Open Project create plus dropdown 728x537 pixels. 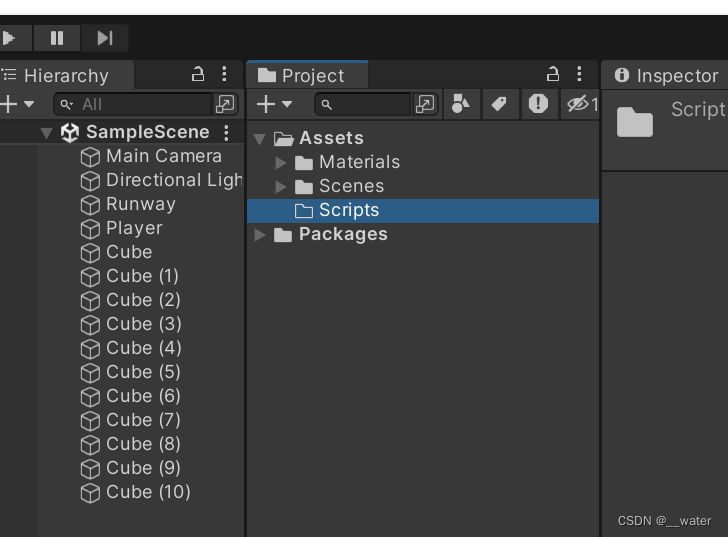point(273,104)
